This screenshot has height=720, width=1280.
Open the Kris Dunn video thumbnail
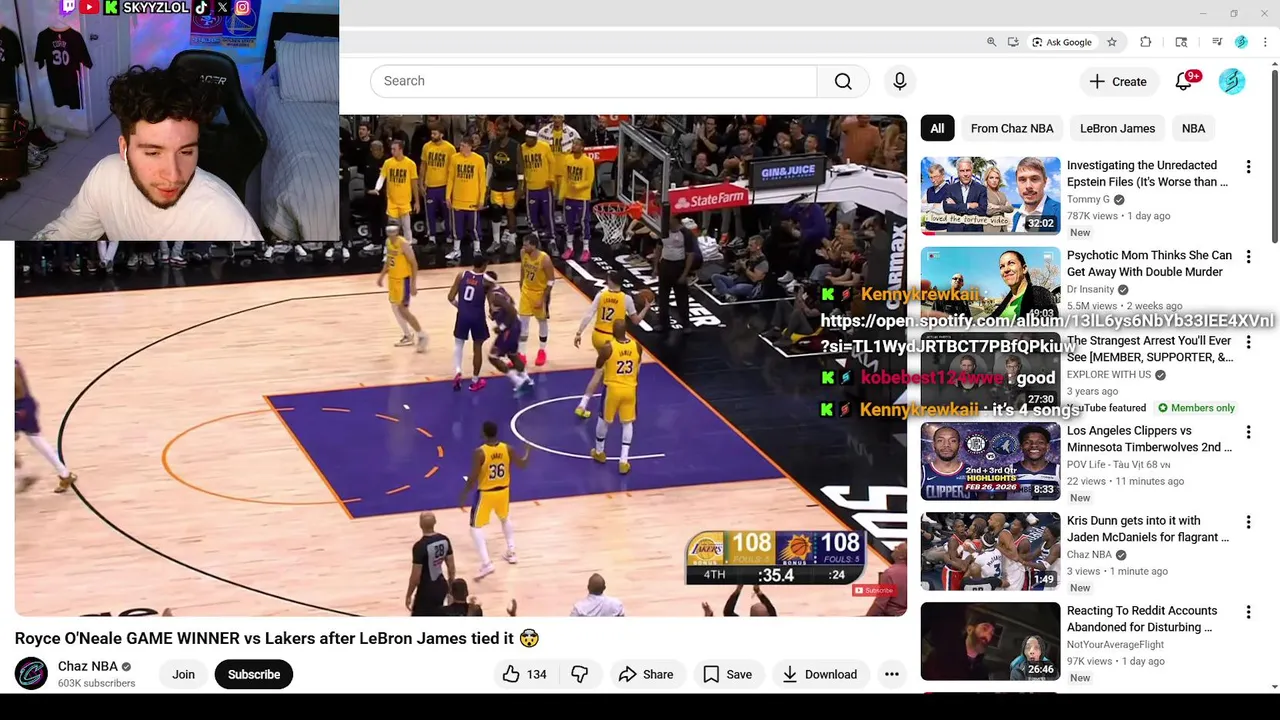990,550
